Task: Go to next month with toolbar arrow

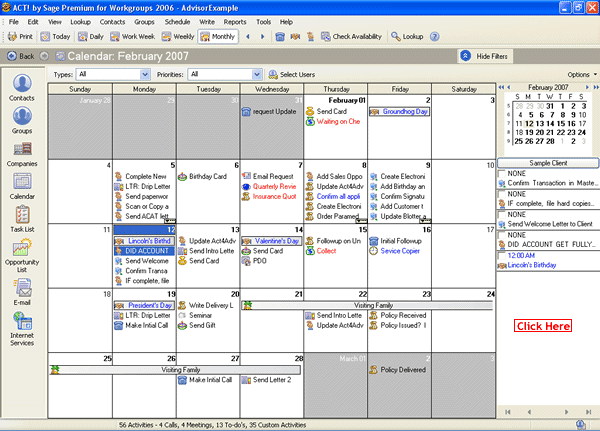Action: click(262, 37)
